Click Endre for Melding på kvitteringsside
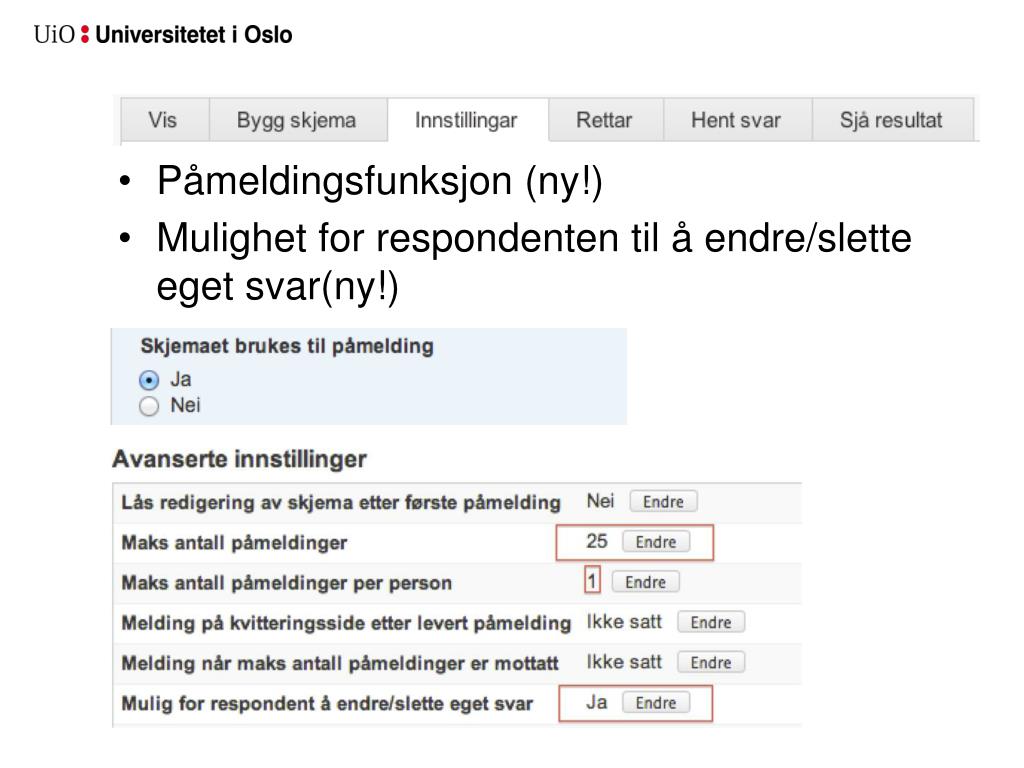1024x768 pixels. pyautogui.click(x=711, y=622)
